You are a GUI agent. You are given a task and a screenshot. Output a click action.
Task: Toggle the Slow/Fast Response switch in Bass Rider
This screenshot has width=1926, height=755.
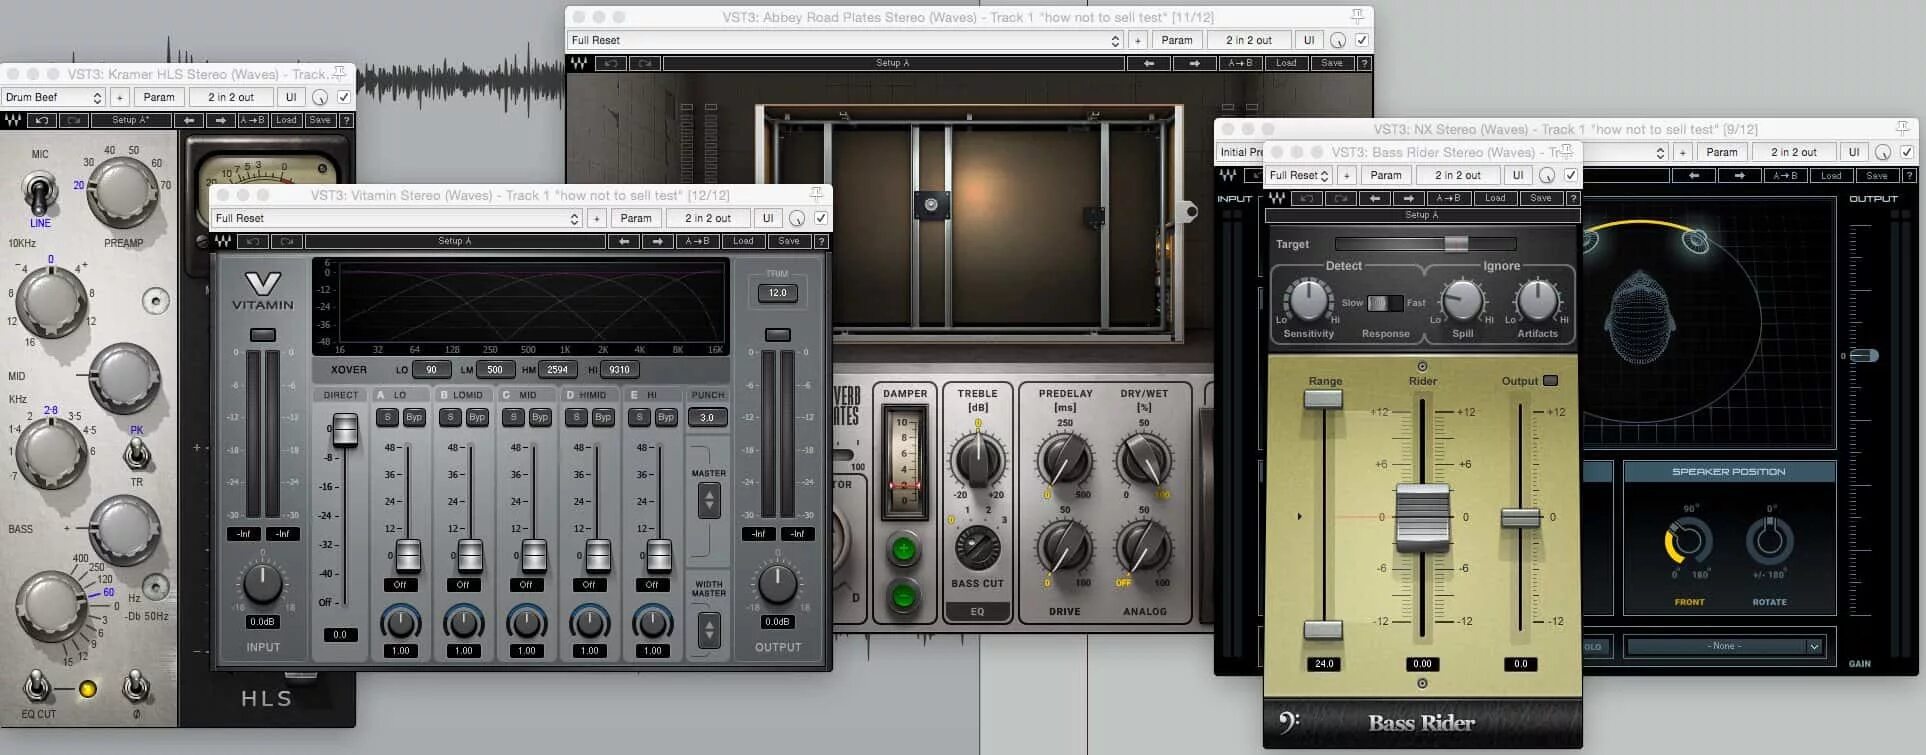[x=1385, y=303]
